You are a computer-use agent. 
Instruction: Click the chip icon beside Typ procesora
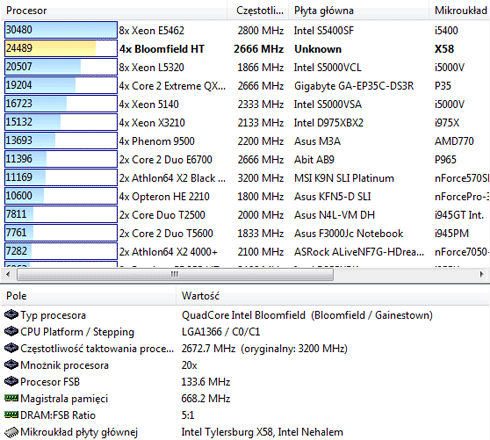click(11, 314)
